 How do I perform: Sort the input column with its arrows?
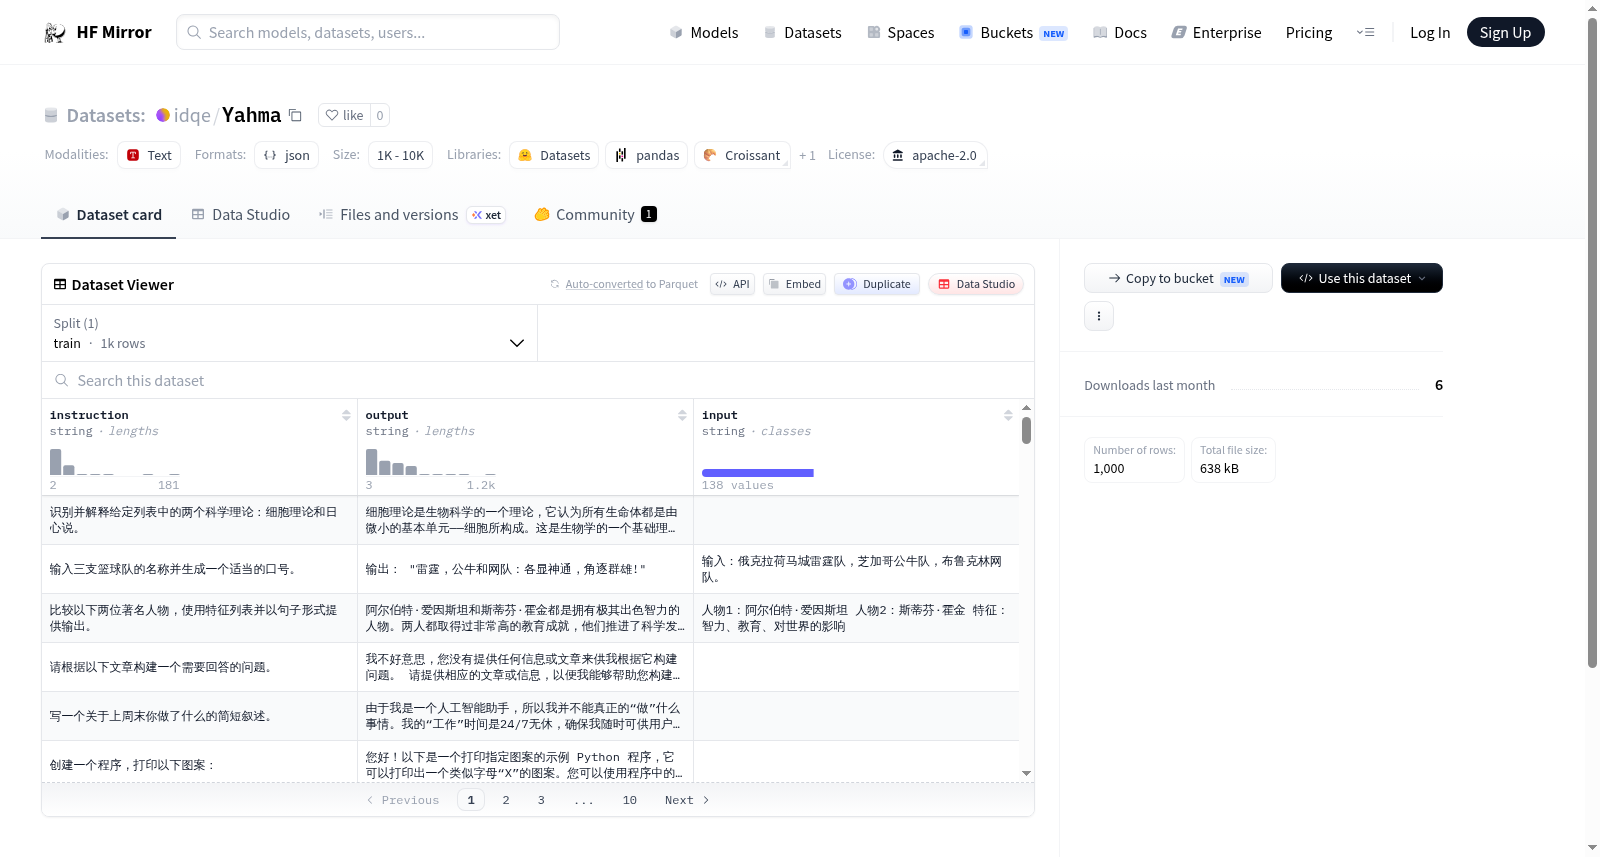(1008, 415)
